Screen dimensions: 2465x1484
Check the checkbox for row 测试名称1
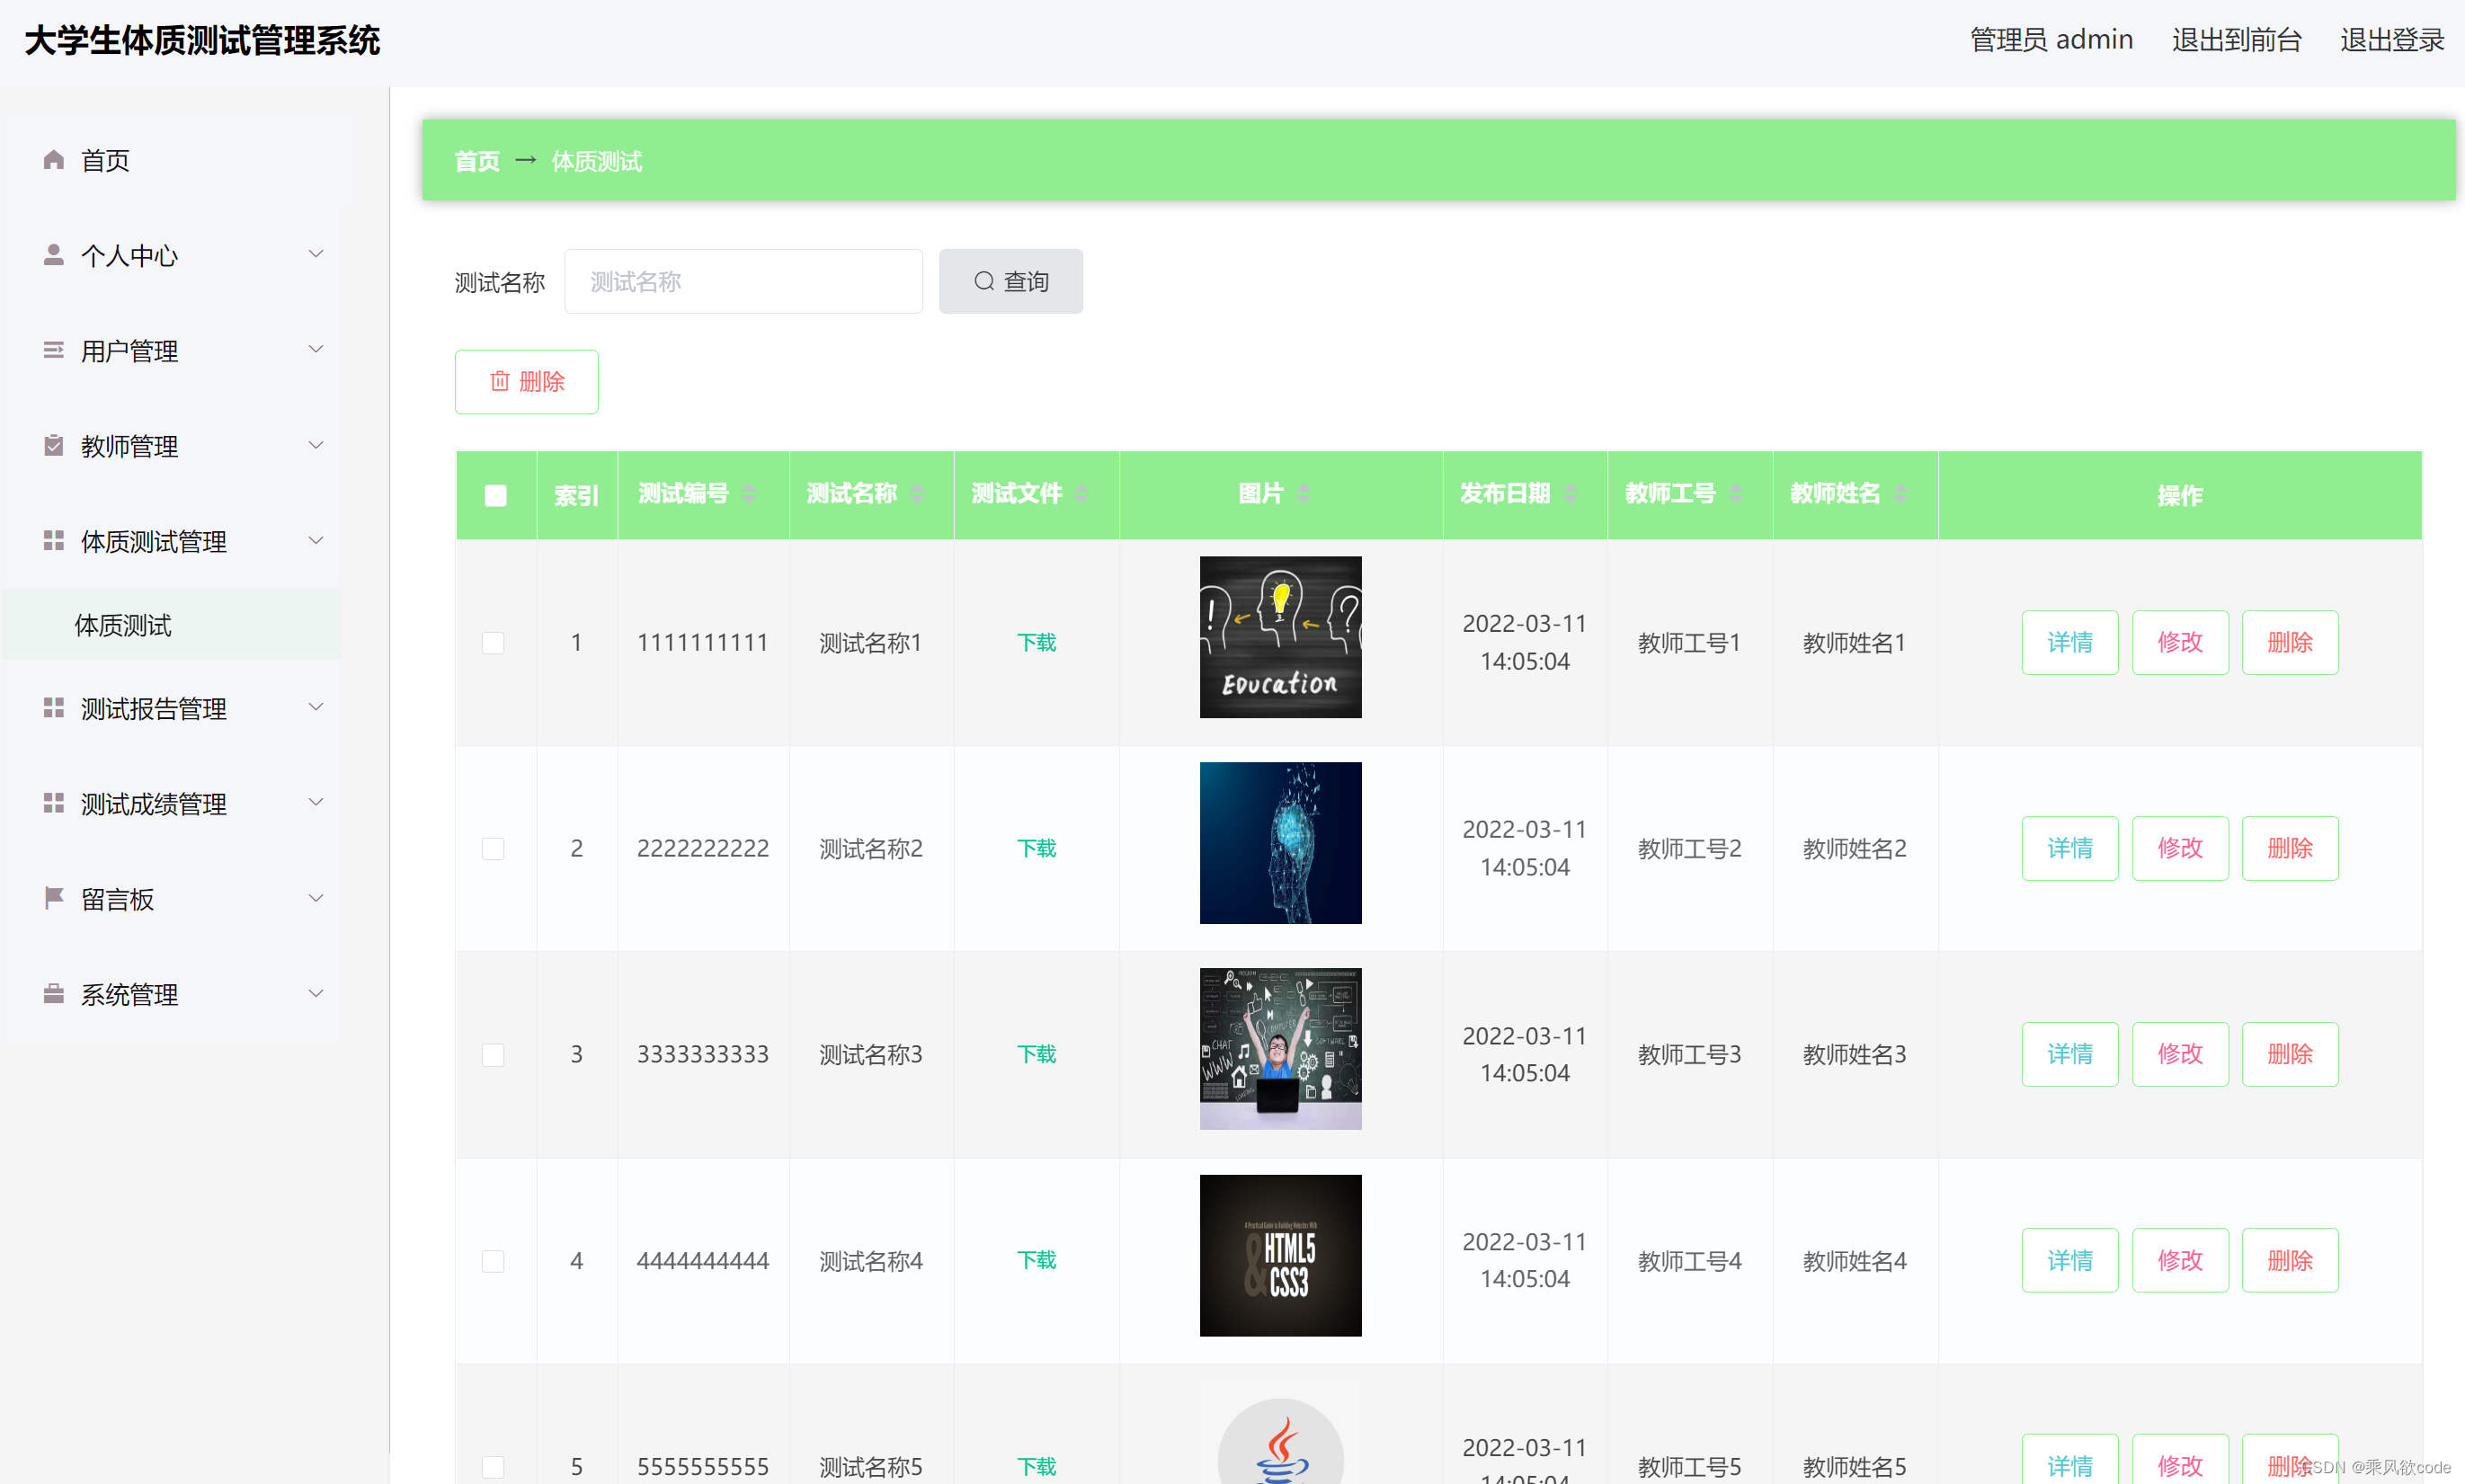pos(493,643)
